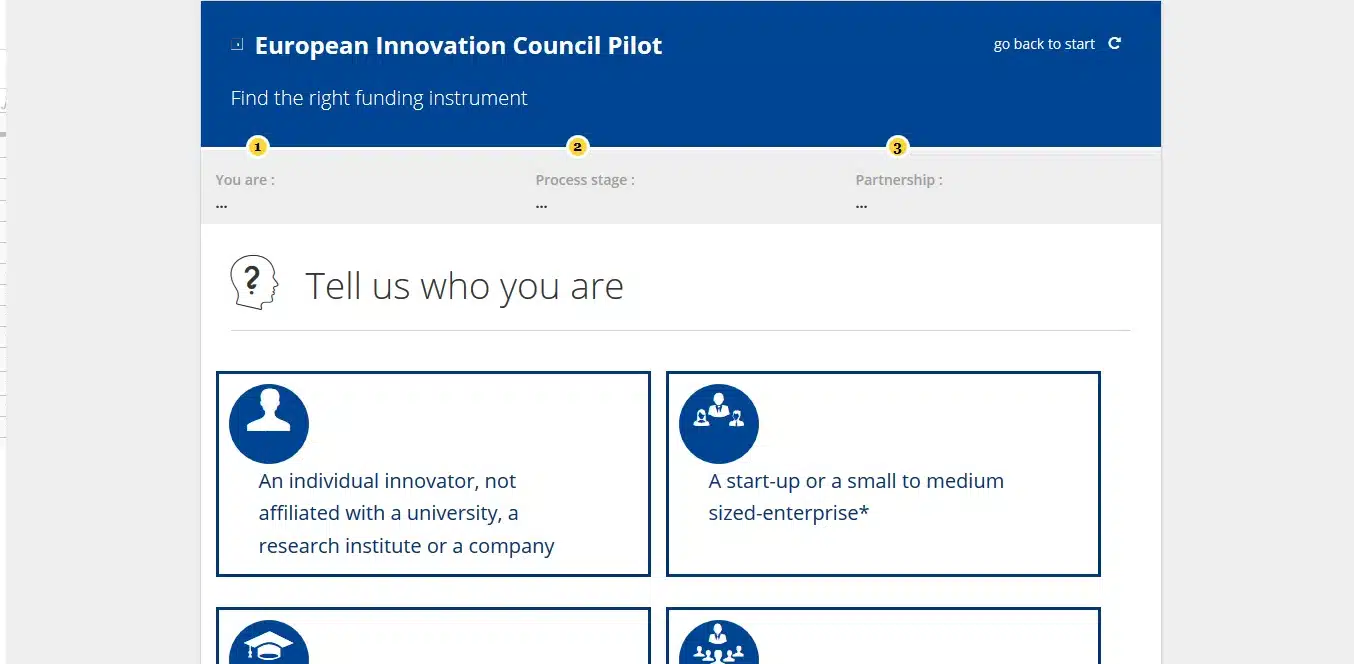Image resolution: width=1354 pixels, height=664 pixels.
Task: Click the 'European Innovation Council Pilot' title
Action: coord(458,46)
